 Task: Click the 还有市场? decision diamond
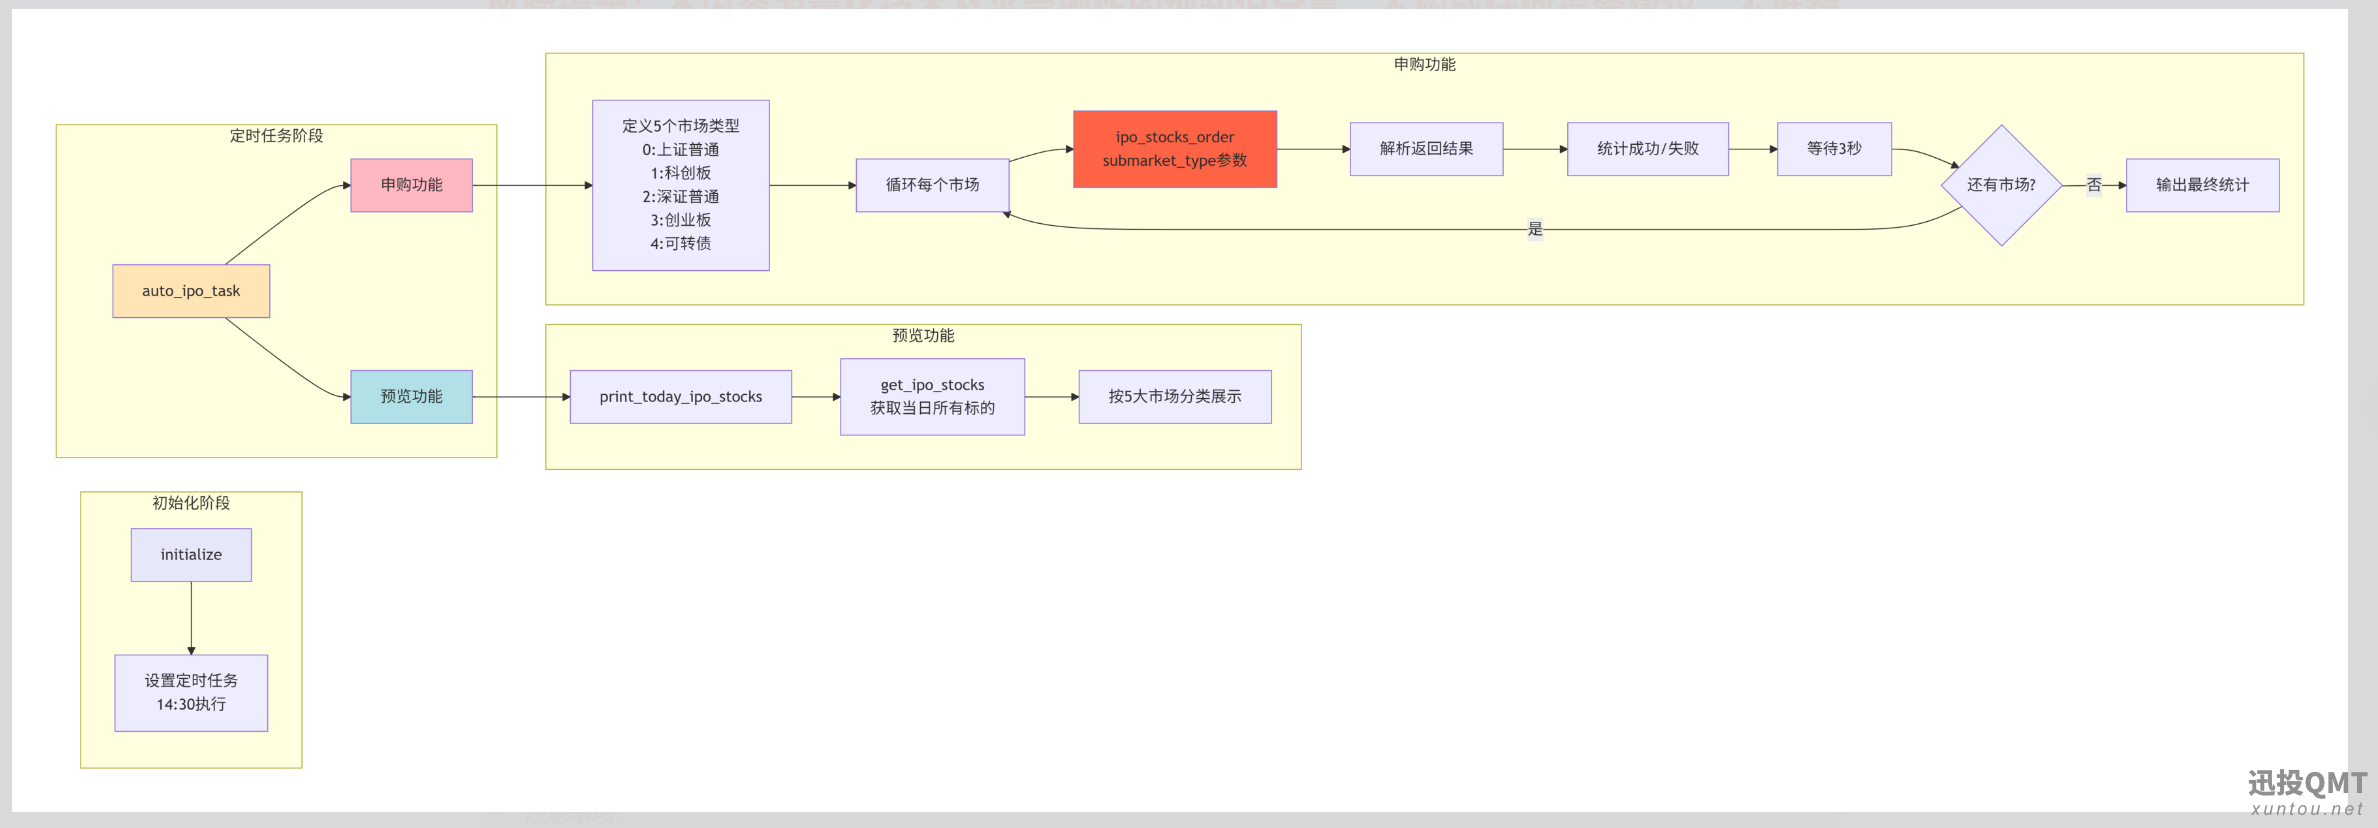[2001, 185]
